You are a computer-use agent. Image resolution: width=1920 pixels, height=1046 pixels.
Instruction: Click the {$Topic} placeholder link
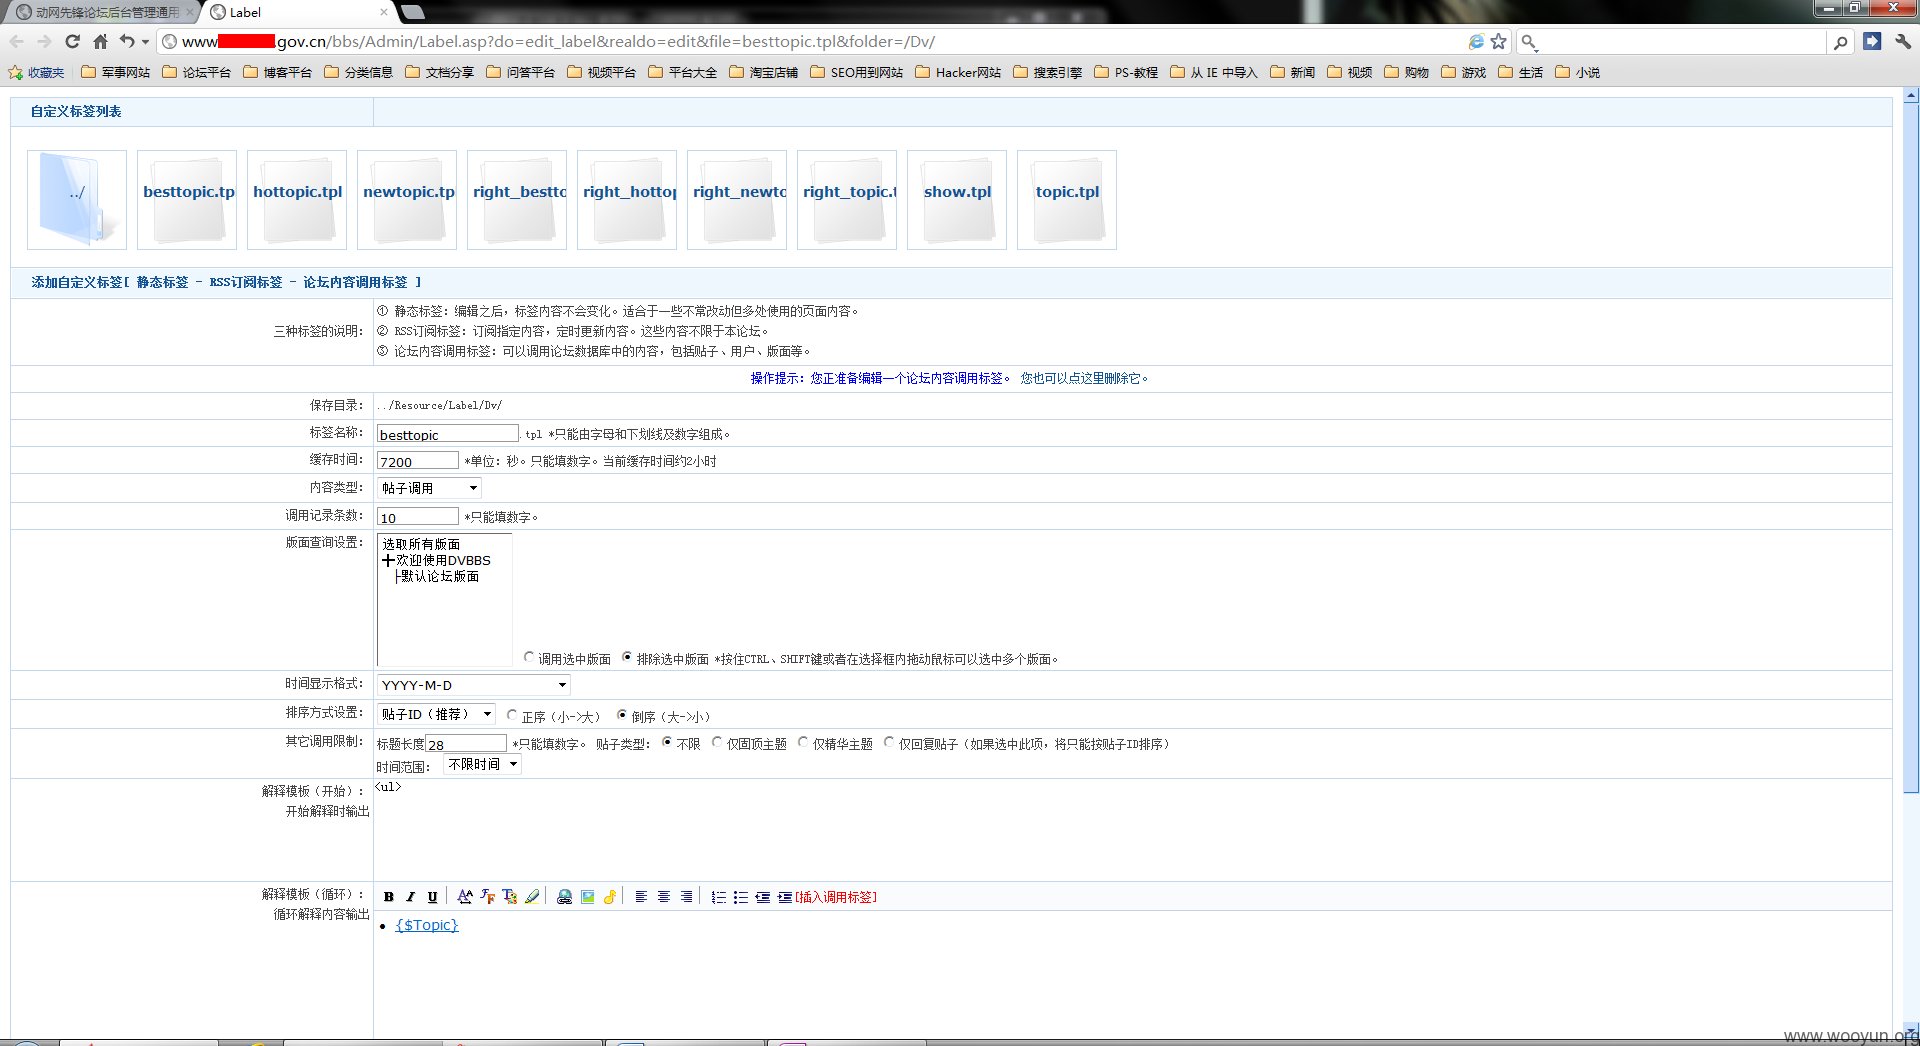[x=427, y=925]
